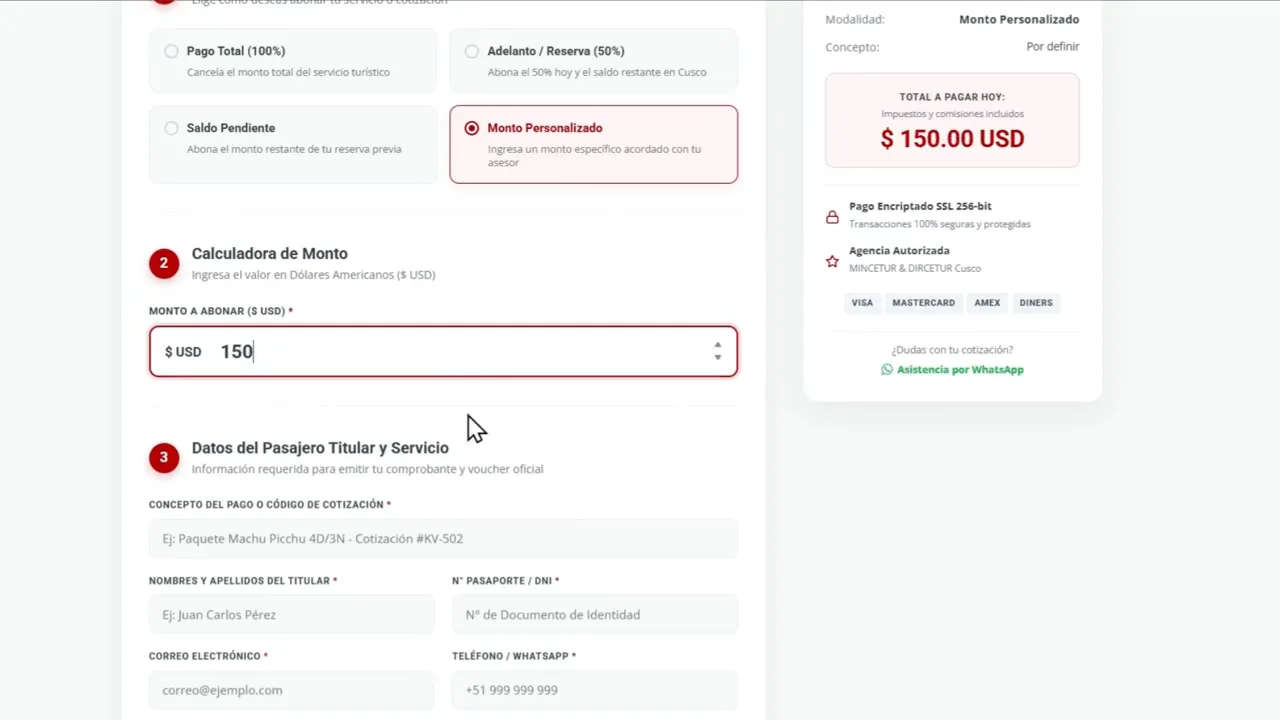The image size is (1280, 720).
Task: Increase amount with the up stepper arrow
Action: [718, 345]
